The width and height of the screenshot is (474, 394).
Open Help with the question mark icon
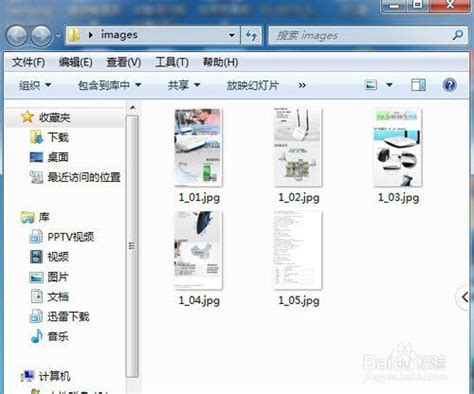pyautogui.click(x=449, y=85)
